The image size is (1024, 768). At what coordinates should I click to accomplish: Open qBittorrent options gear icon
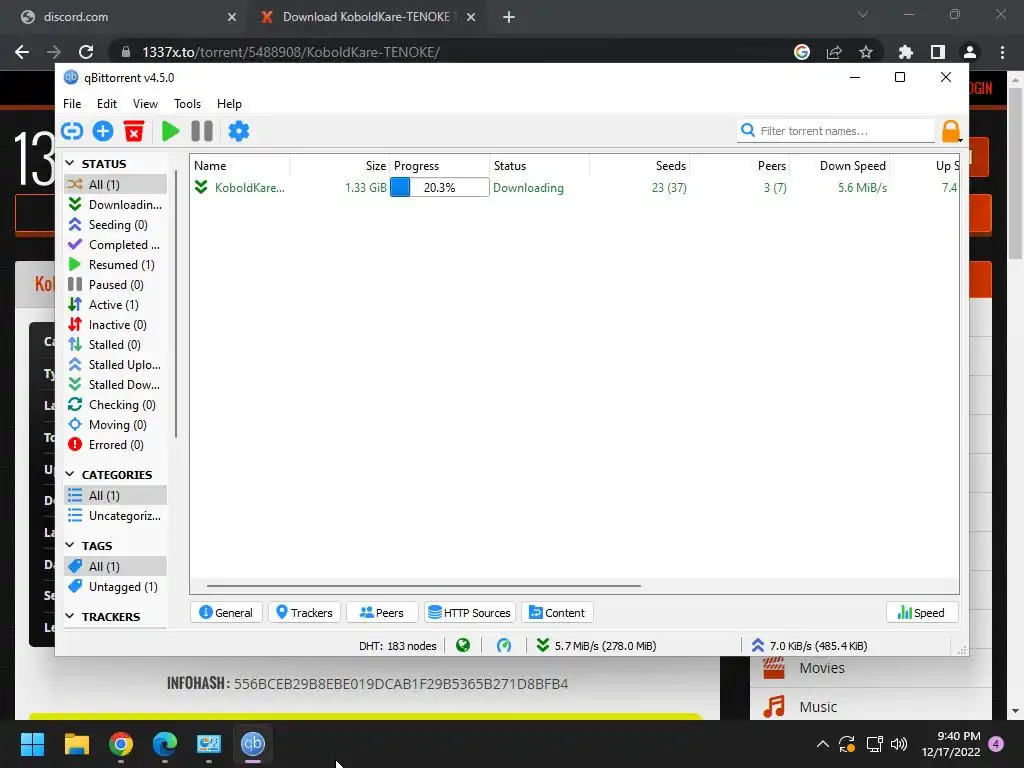(x=238, y=131)
